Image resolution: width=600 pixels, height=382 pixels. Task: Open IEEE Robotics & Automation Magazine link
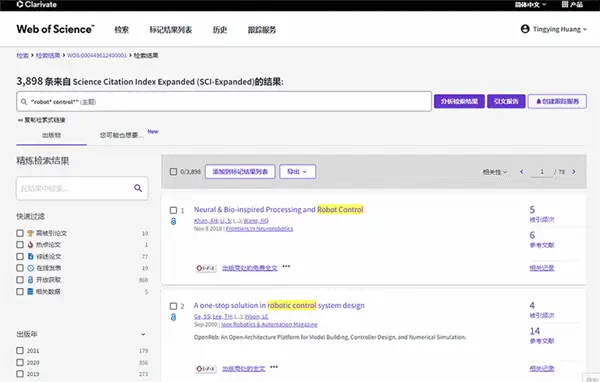tap(269, 325)
